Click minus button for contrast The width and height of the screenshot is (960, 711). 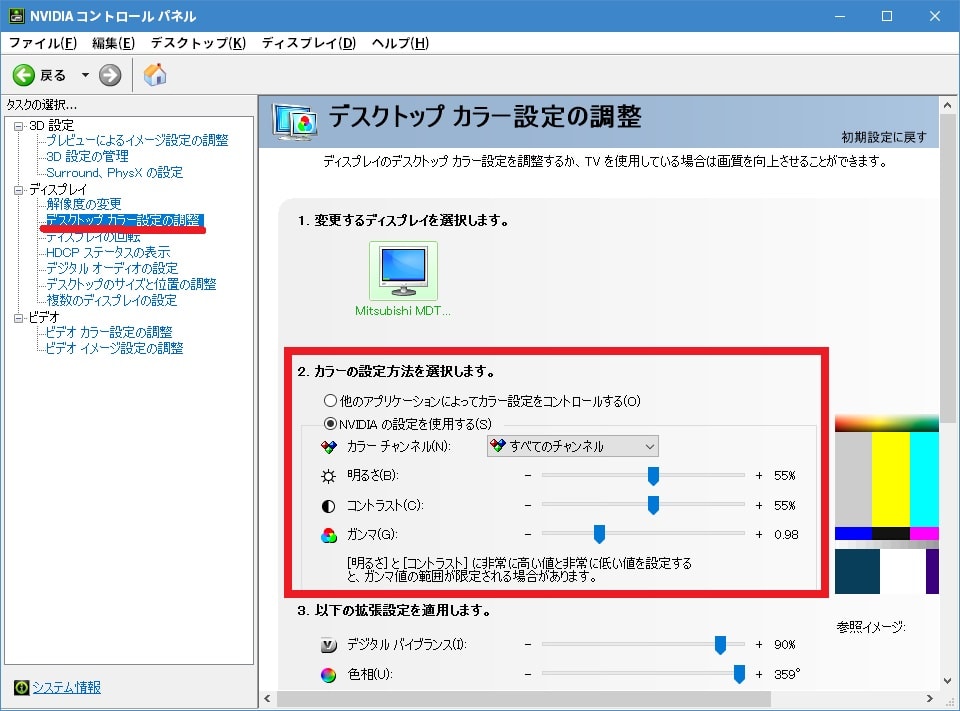528,505
